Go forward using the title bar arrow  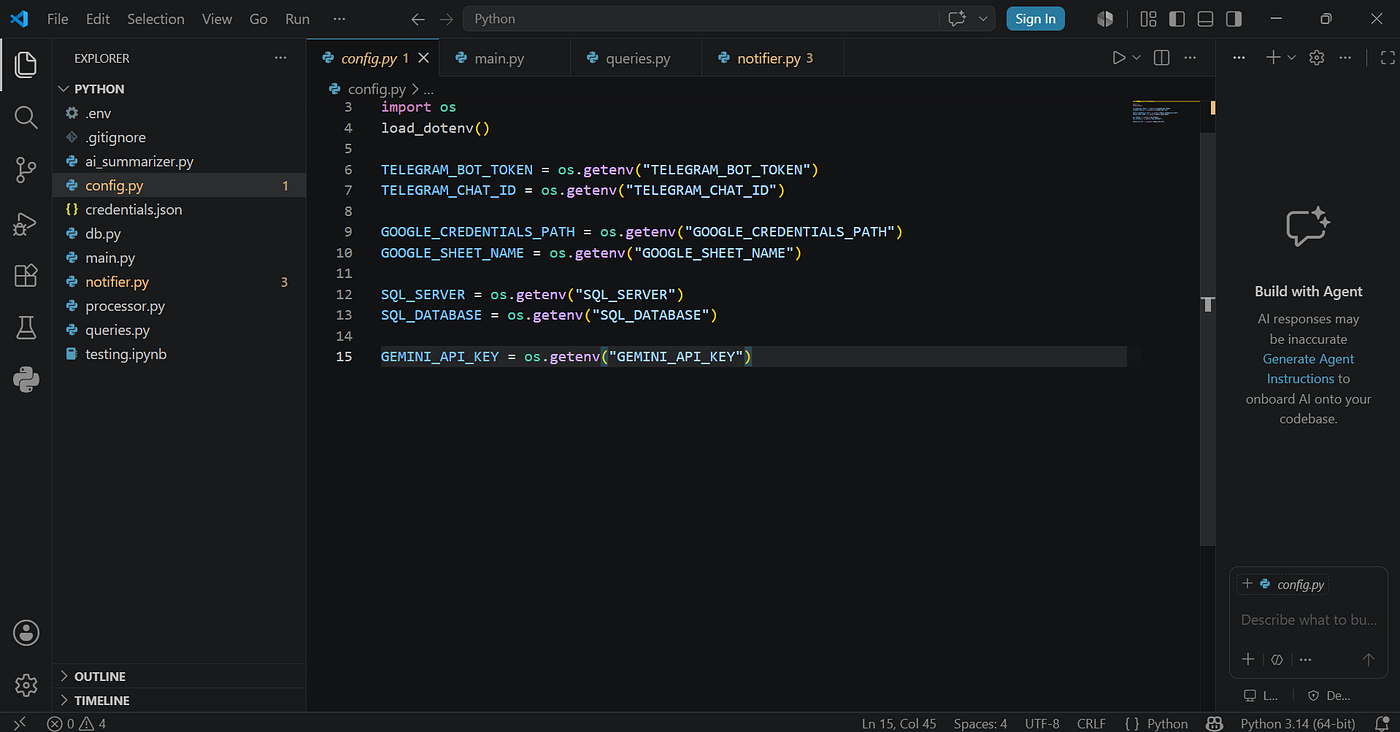(446, 19)
